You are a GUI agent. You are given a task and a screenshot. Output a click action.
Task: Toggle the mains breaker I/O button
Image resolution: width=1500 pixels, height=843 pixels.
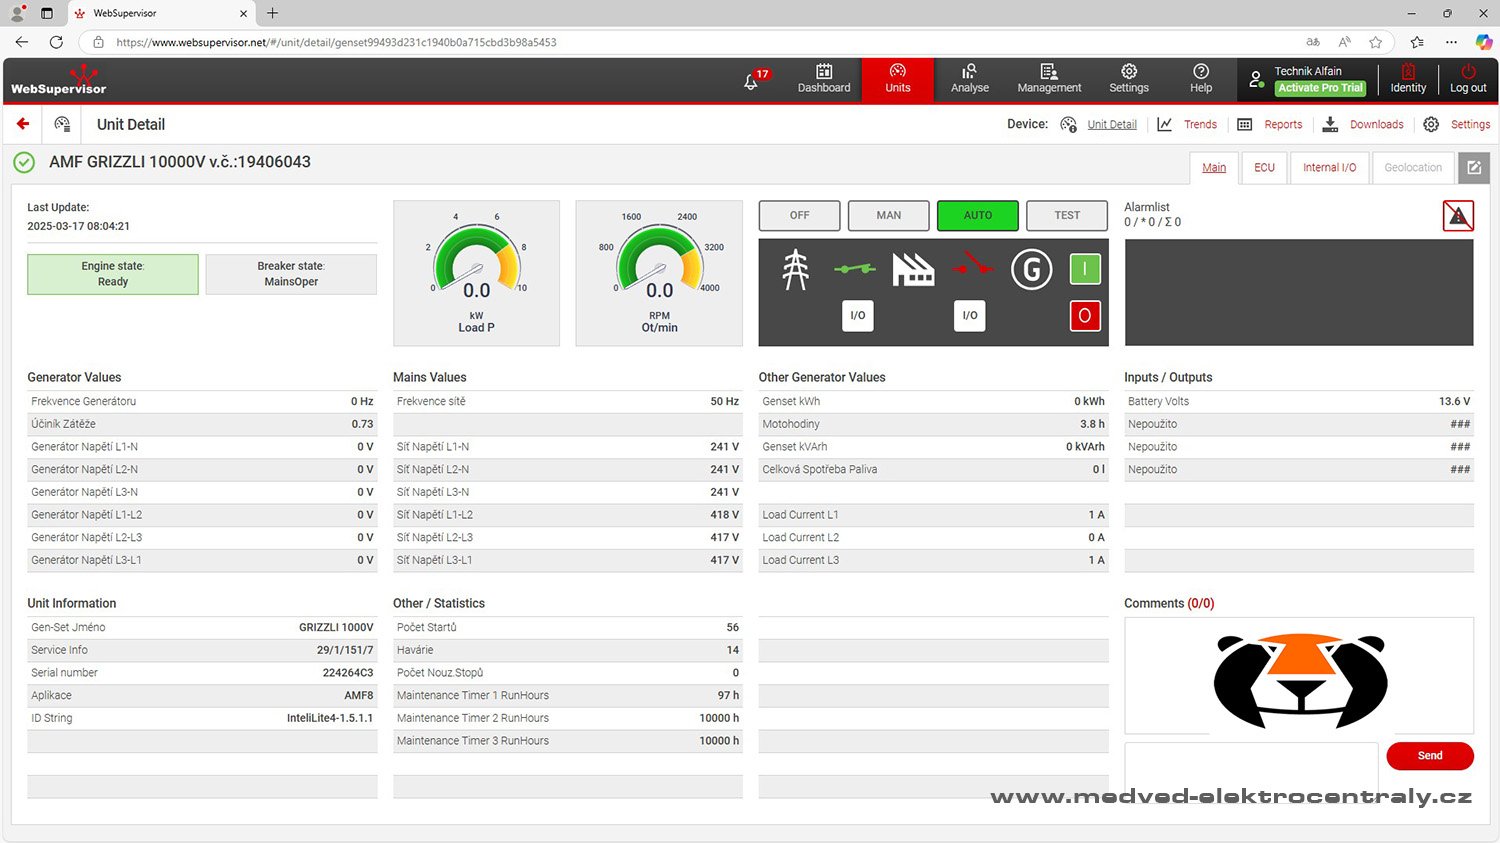857,315
